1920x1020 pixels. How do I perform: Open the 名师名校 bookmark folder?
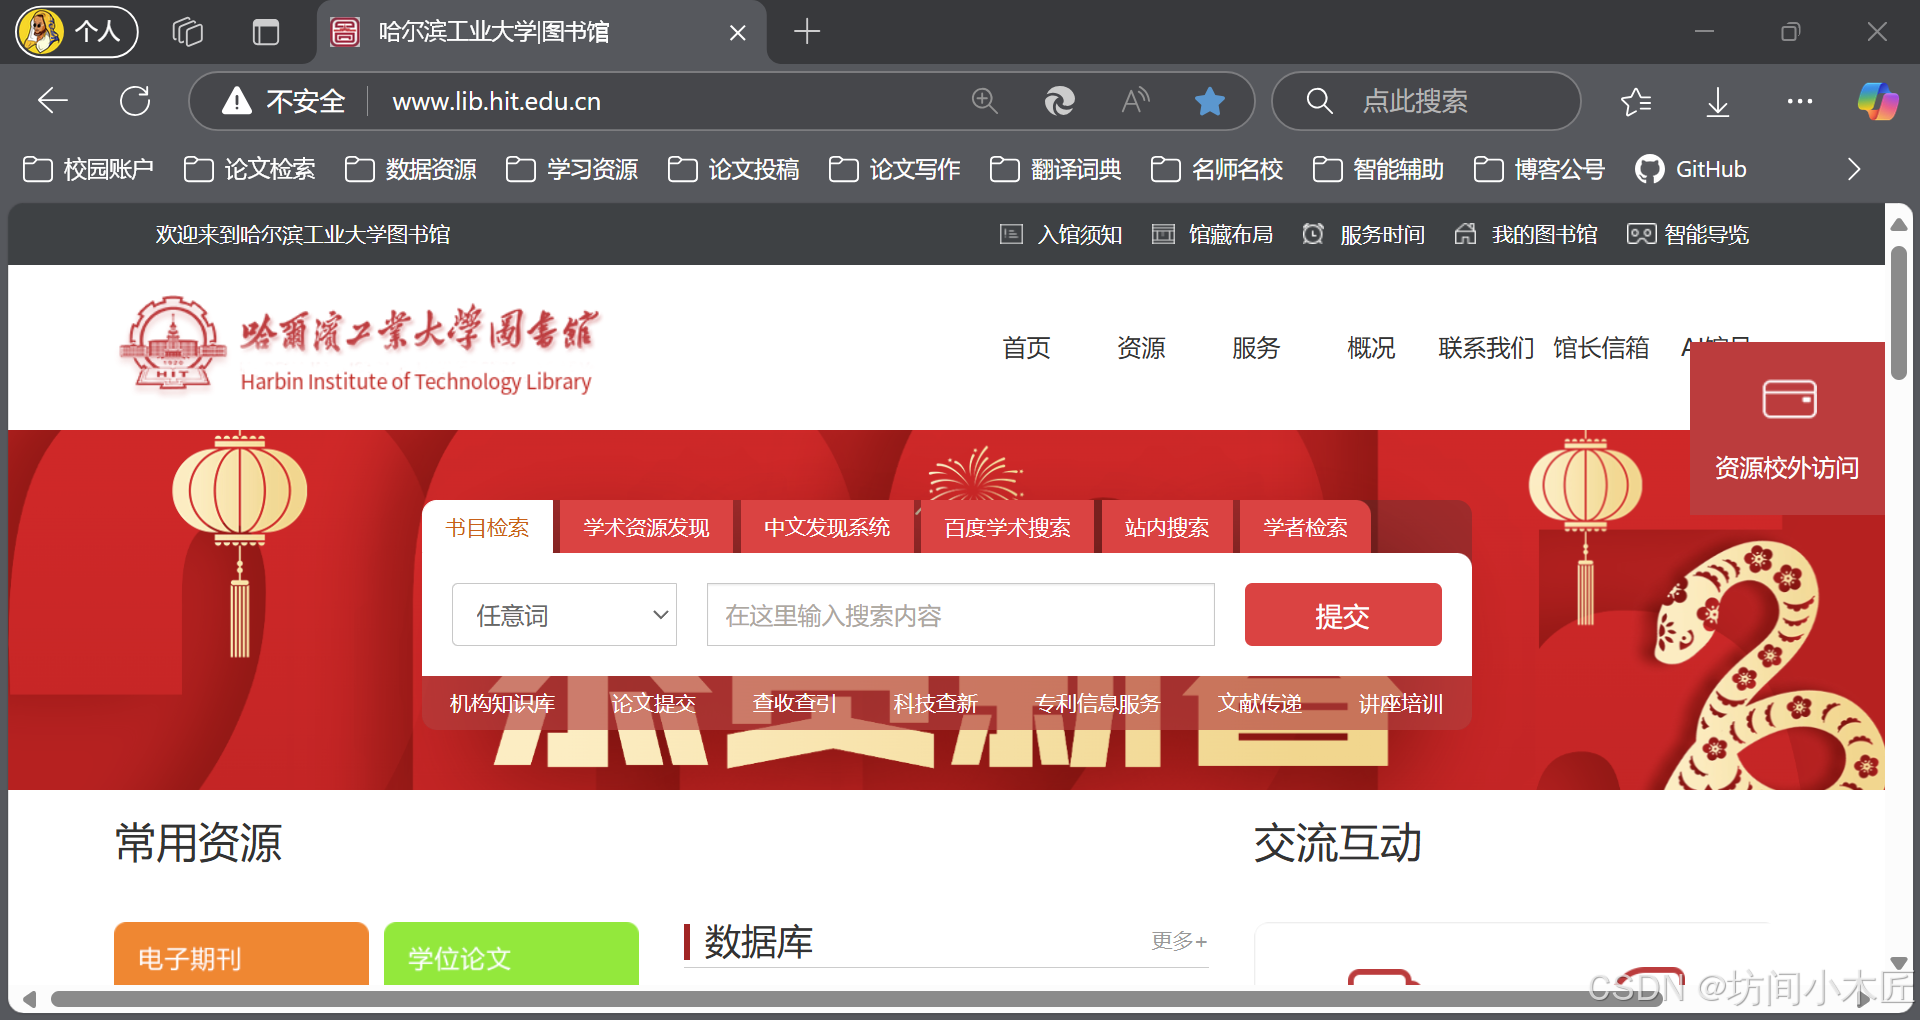1216,169
